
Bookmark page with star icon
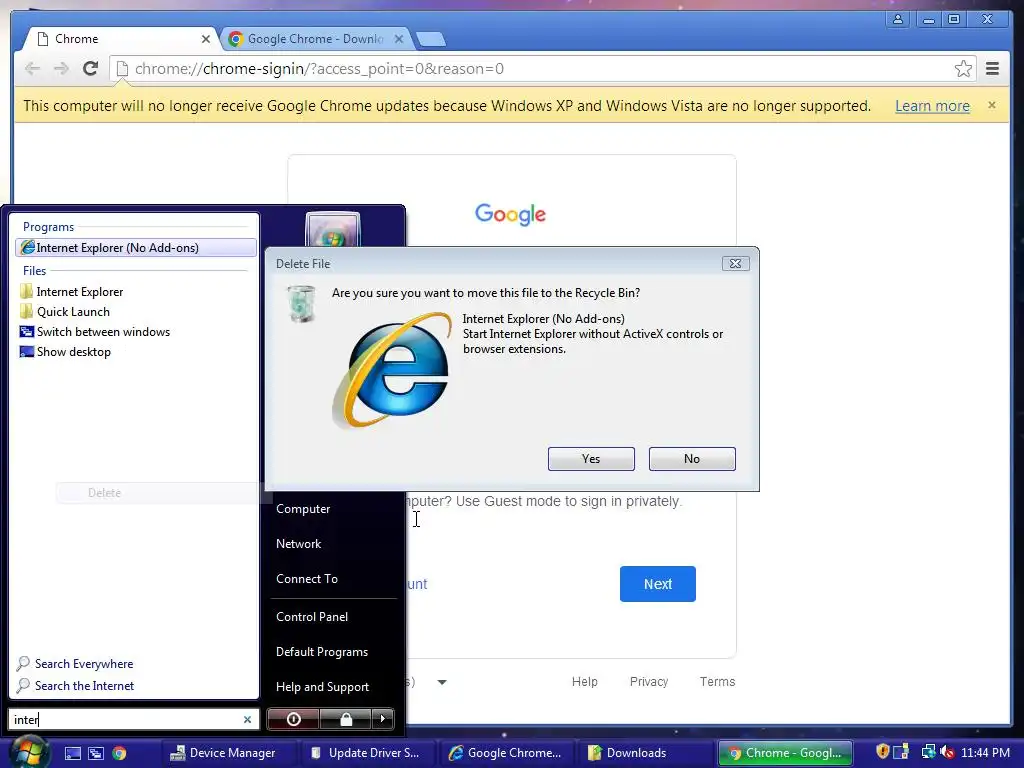(963, 69)
